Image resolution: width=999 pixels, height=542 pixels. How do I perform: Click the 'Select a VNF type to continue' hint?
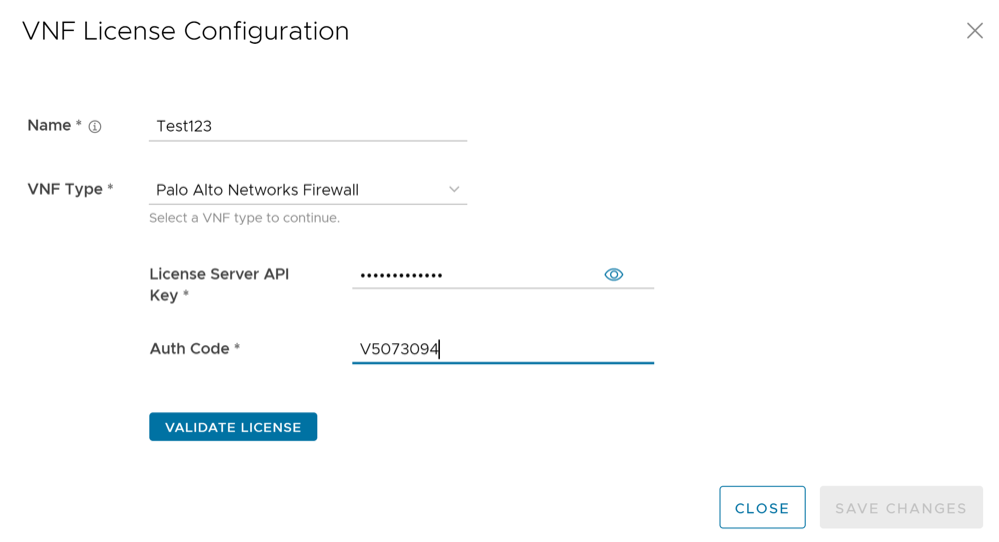pos(244,218)
